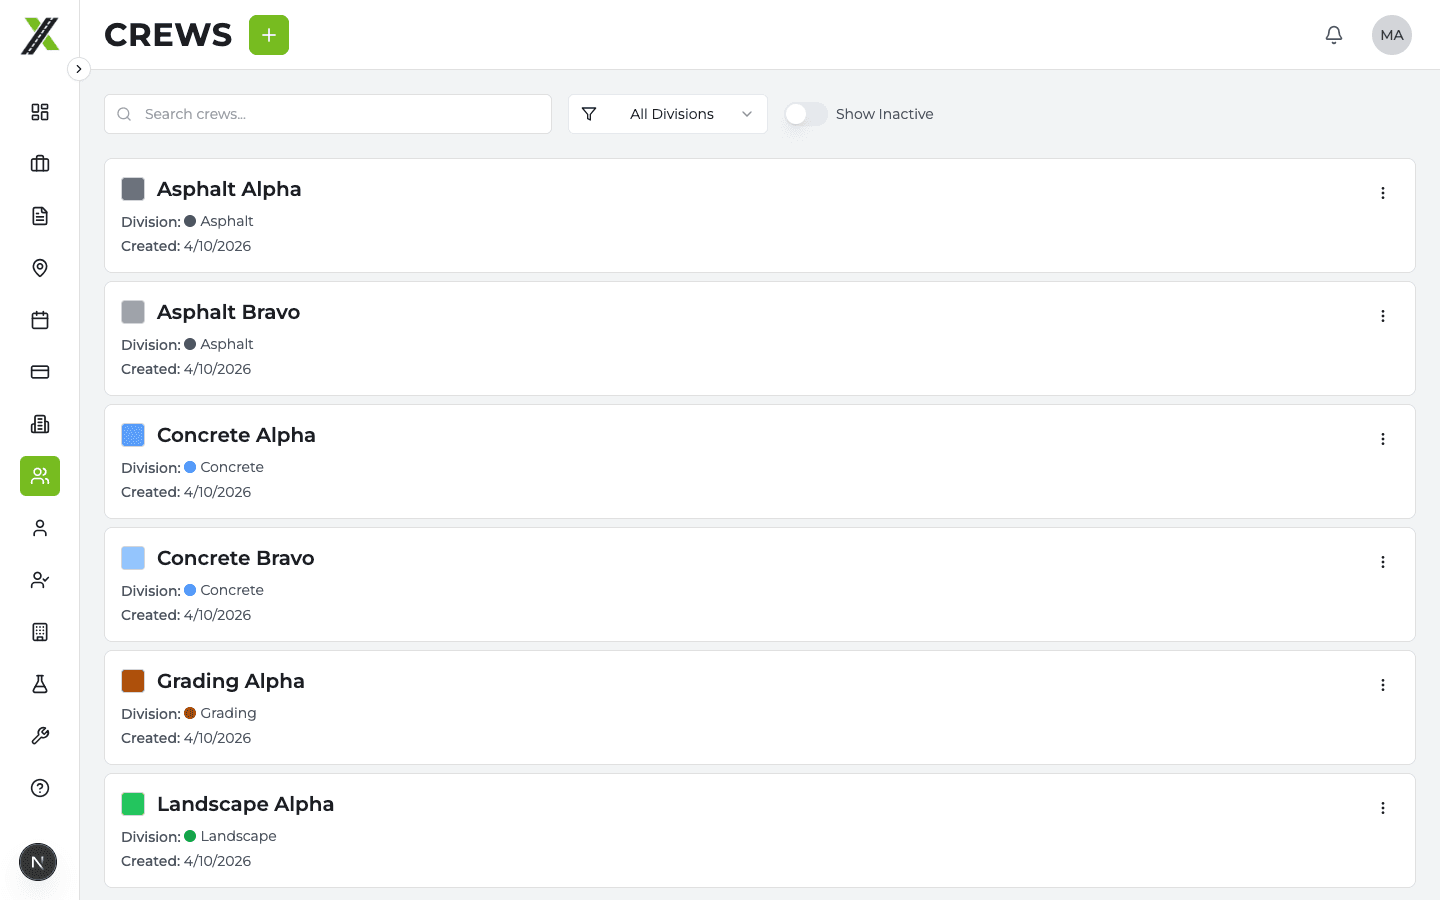This screenshot has height=900, width=1440.
Task: Open the Landscape Alpha crew title
Action: [245, 804]
